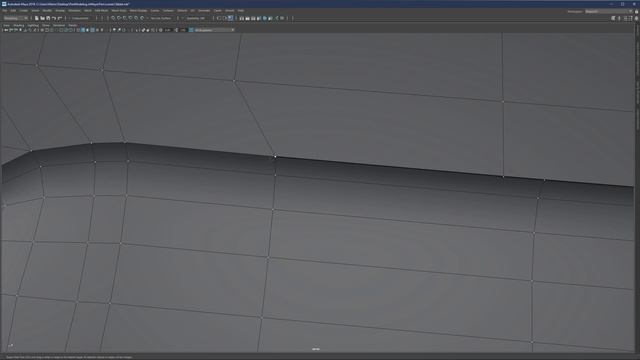
Task: Click the Select Camera panel icon
Action: point(6,30)
